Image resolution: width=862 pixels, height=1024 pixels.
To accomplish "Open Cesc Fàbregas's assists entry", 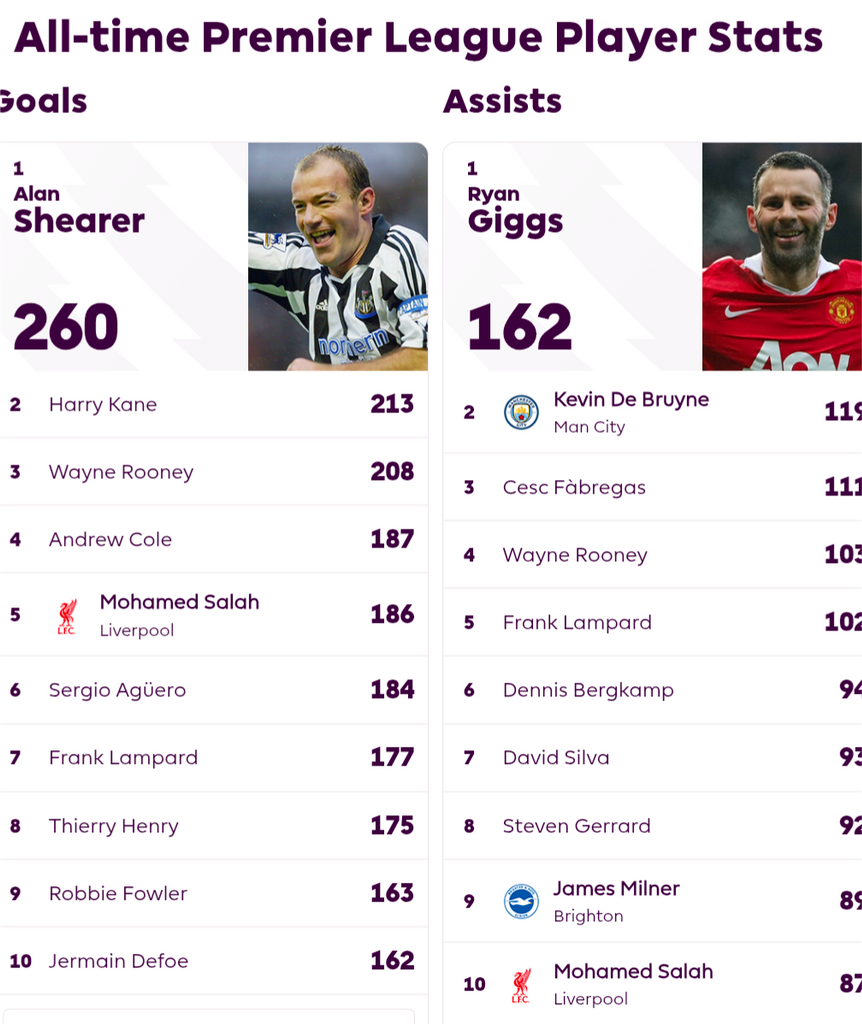I will (652, 487).
